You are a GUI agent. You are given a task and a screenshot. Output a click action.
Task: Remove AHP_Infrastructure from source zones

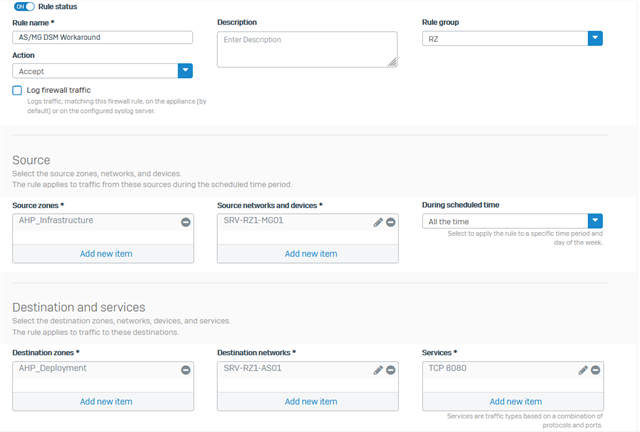click(x=186, y=222)
